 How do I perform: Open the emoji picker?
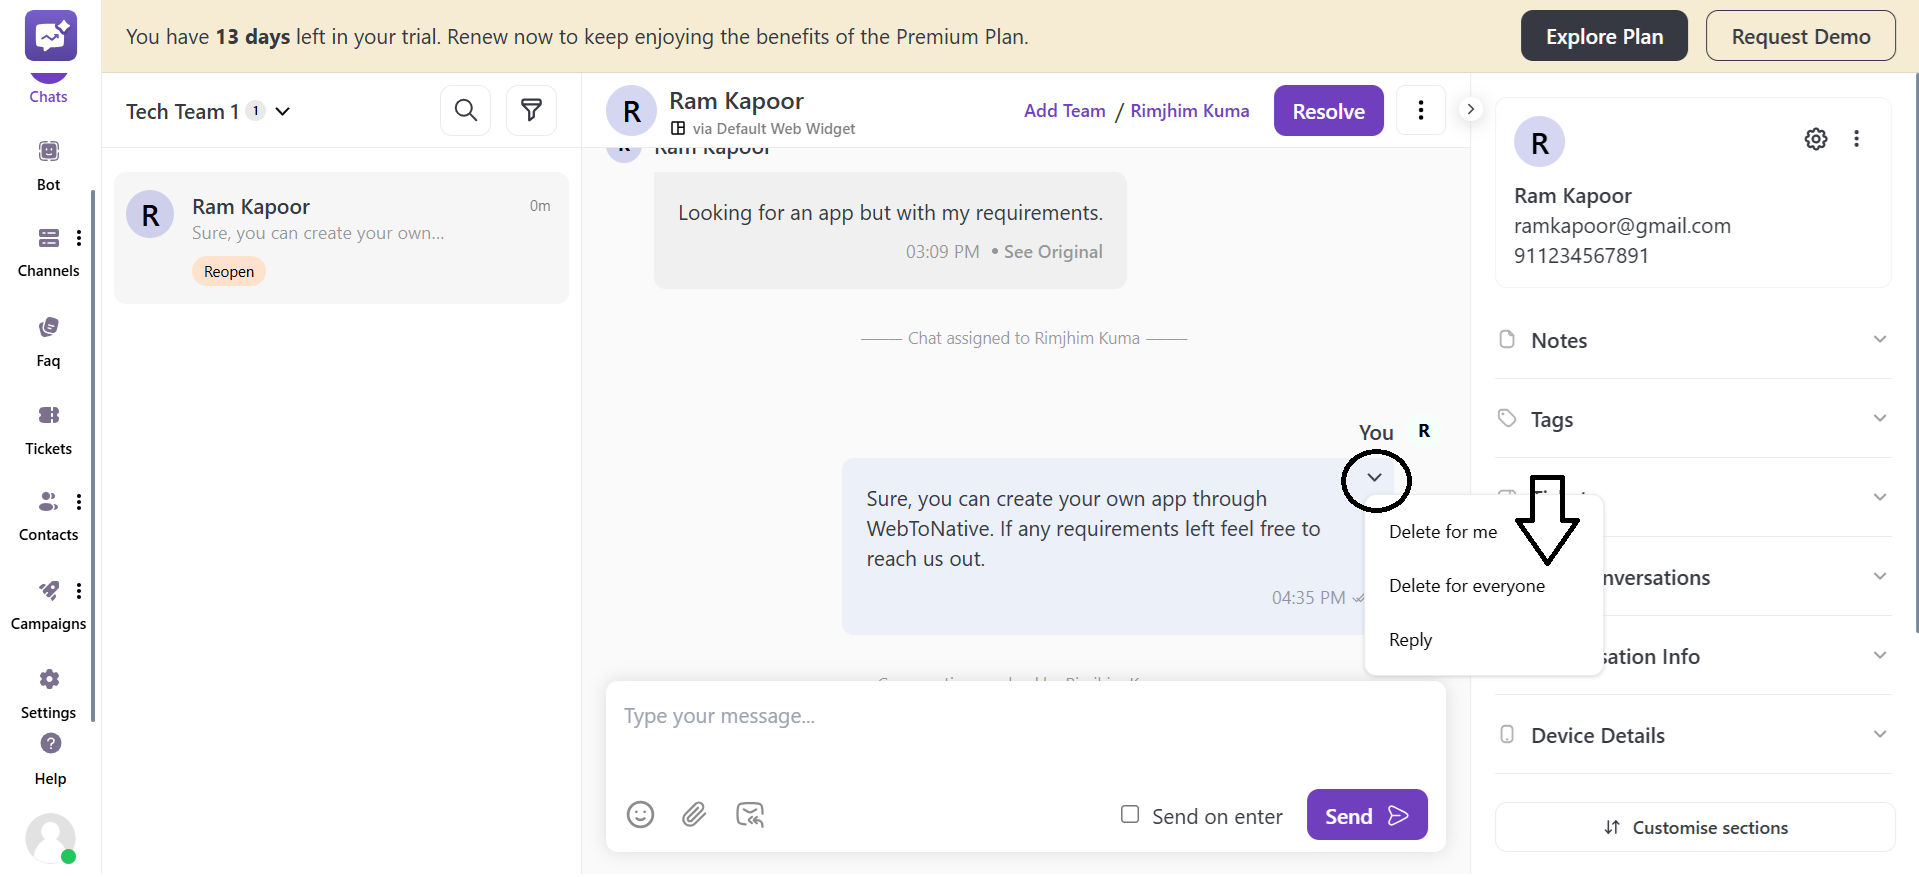click(x=640, y=815)
